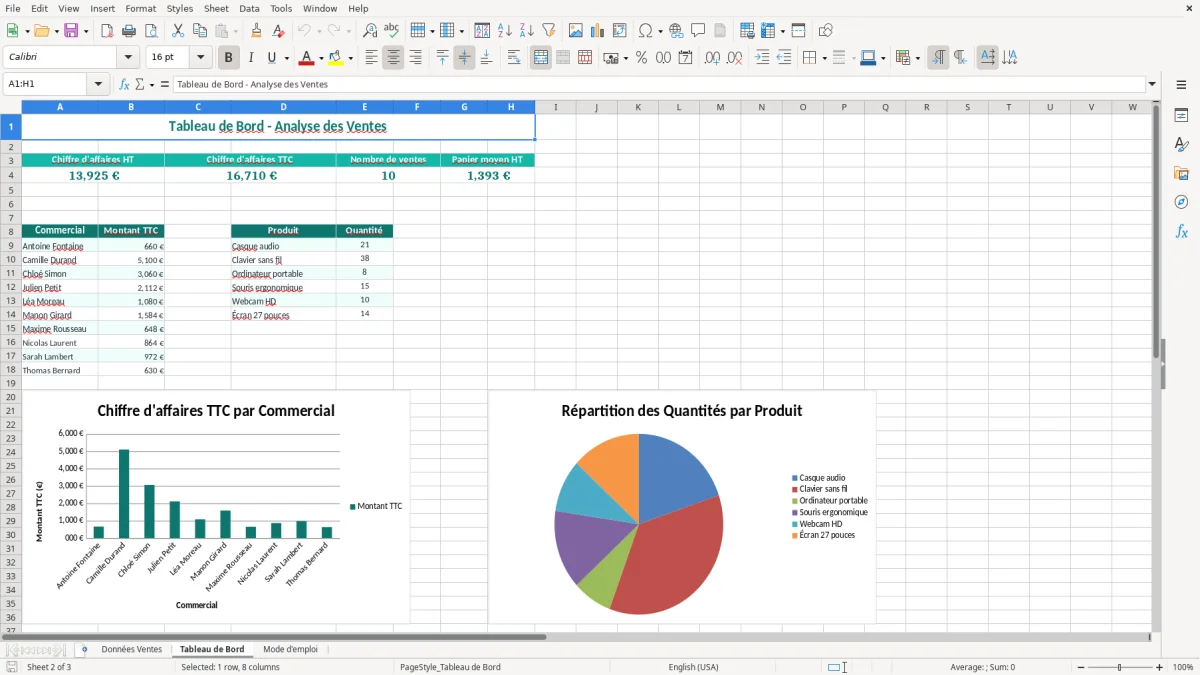Image resolution: width=1200 pixels, height=675 pixels.
Task: Align text left
Action: coord(372,58)
